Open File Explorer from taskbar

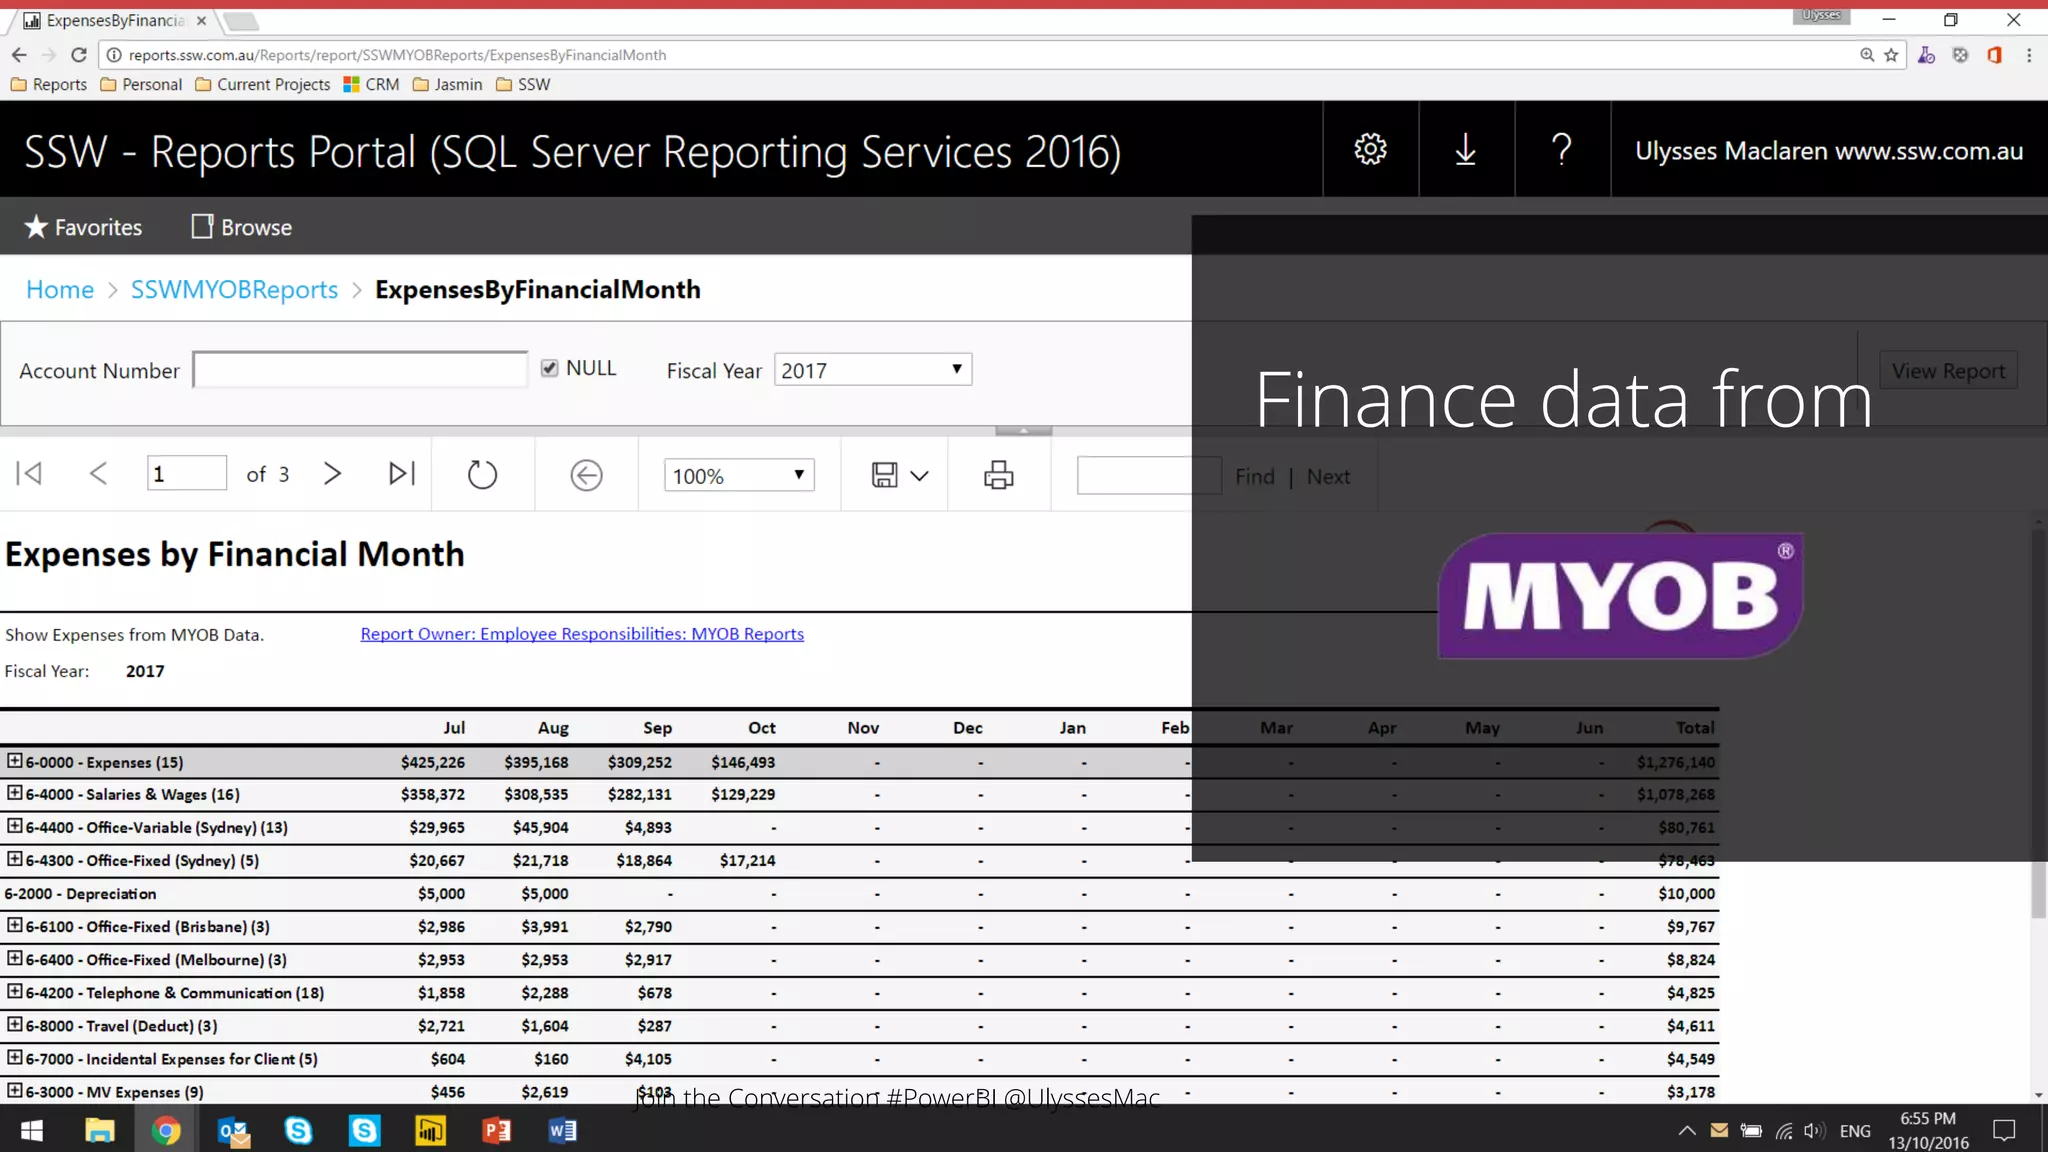coord(99,1130)
